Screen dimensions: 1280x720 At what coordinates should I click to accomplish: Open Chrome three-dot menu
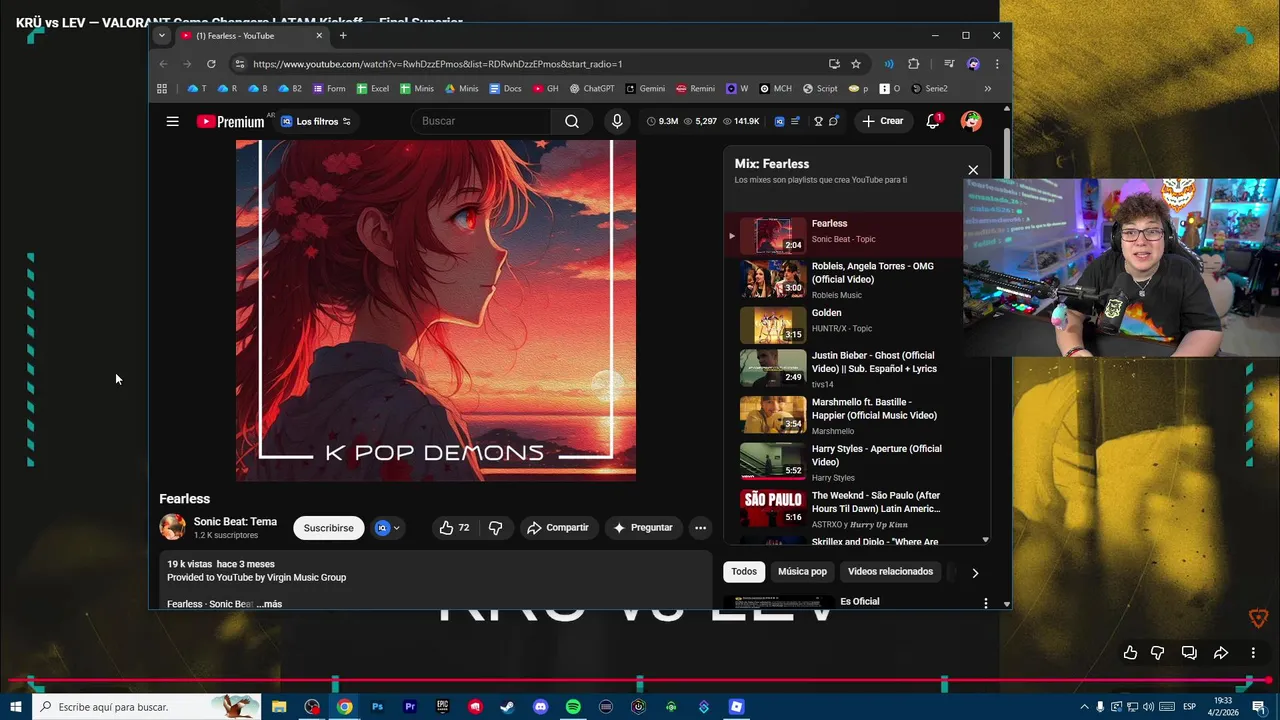point(996,64)
